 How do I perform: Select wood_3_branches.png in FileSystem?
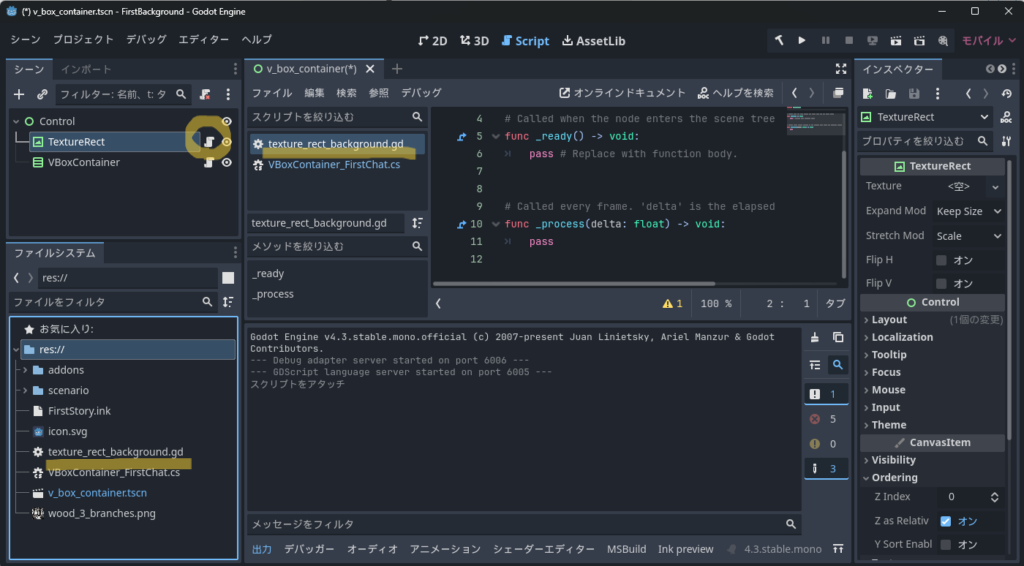(x=101, y=514)
